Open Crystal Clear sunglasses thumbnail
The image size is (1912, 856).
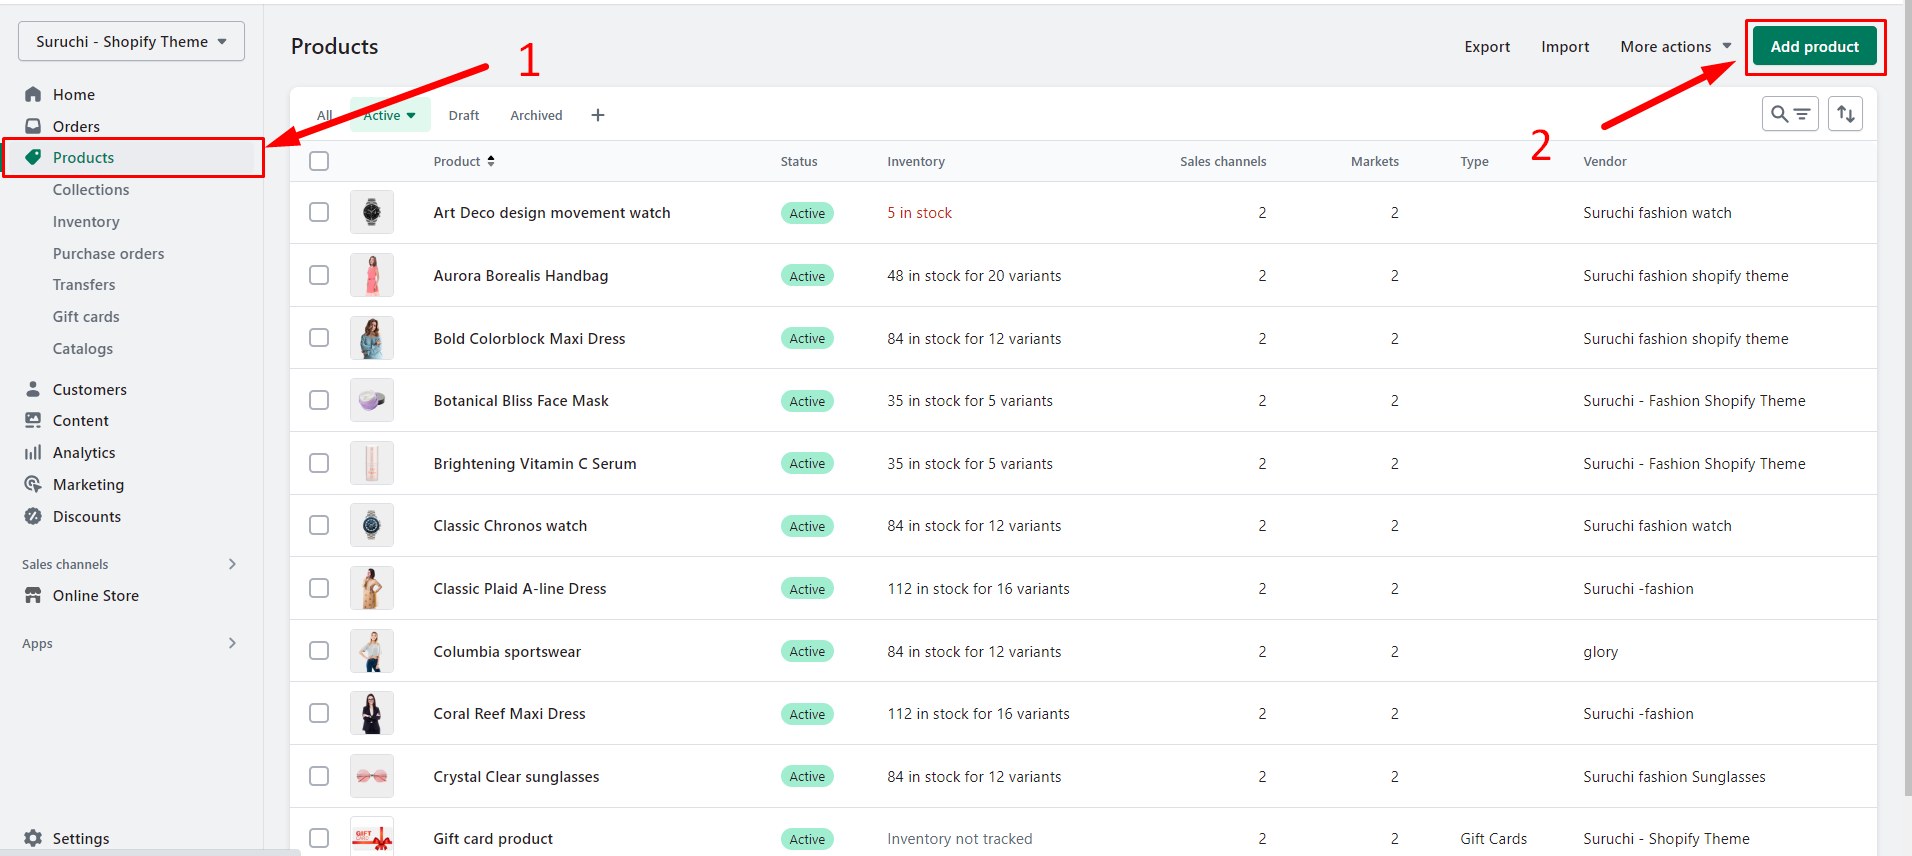372,776
